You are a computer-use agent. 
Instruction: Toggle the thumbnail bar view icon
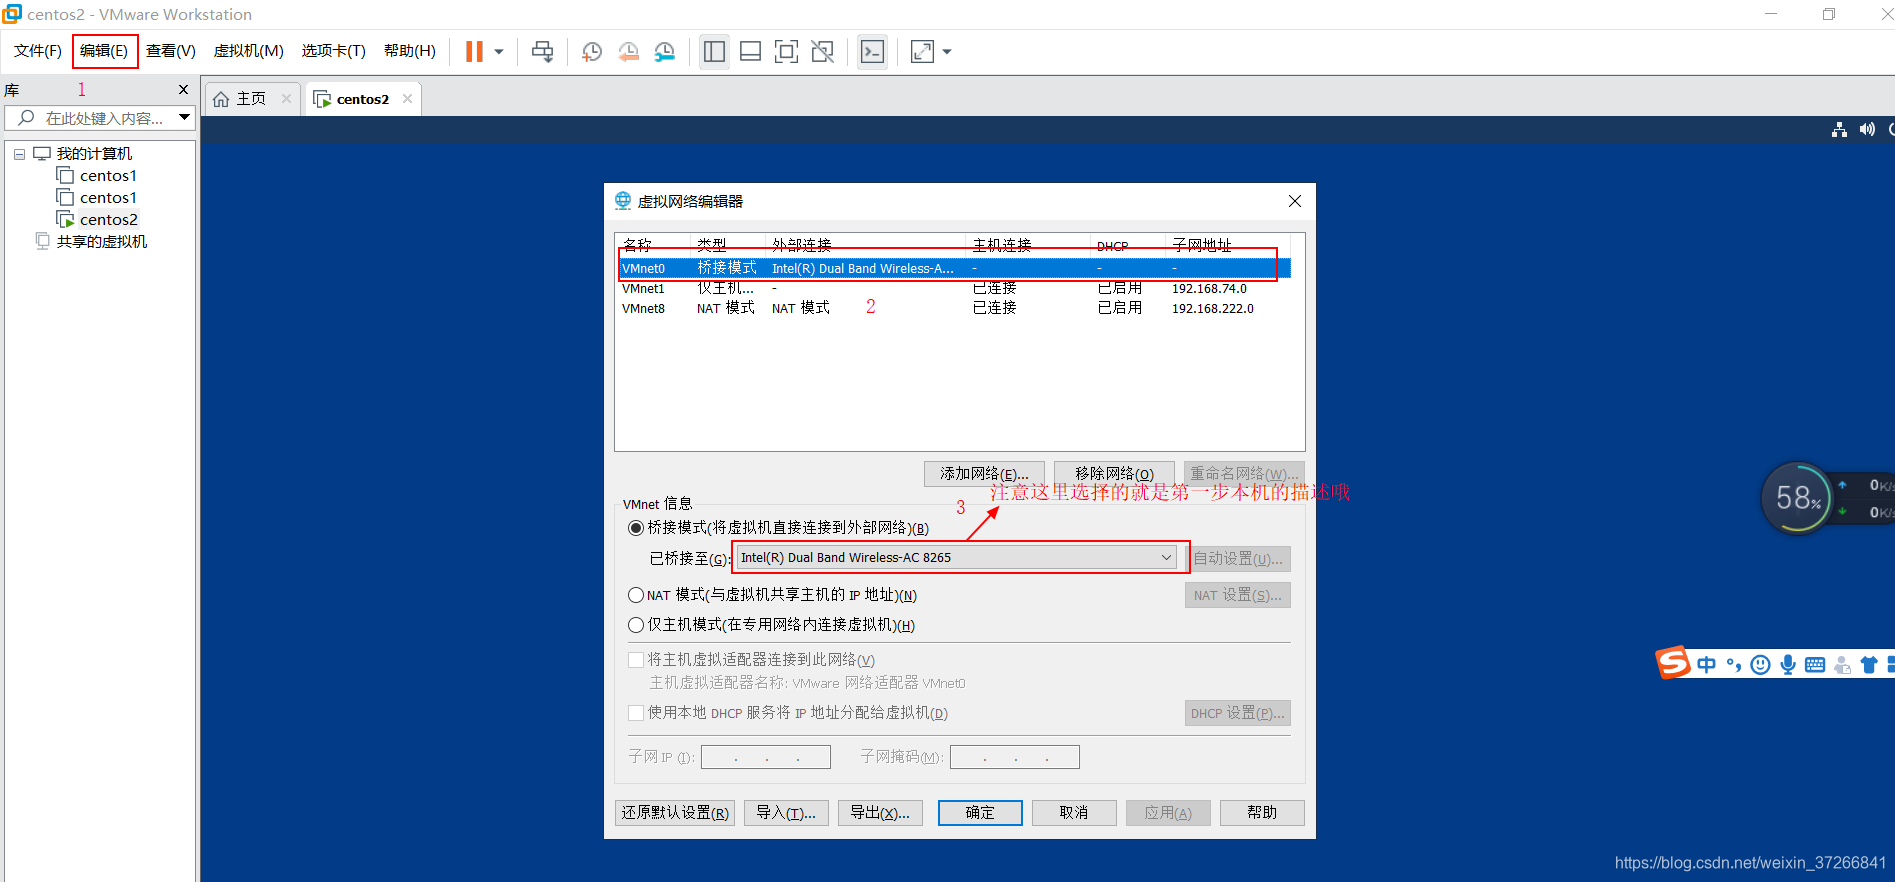tap(750, 51)
